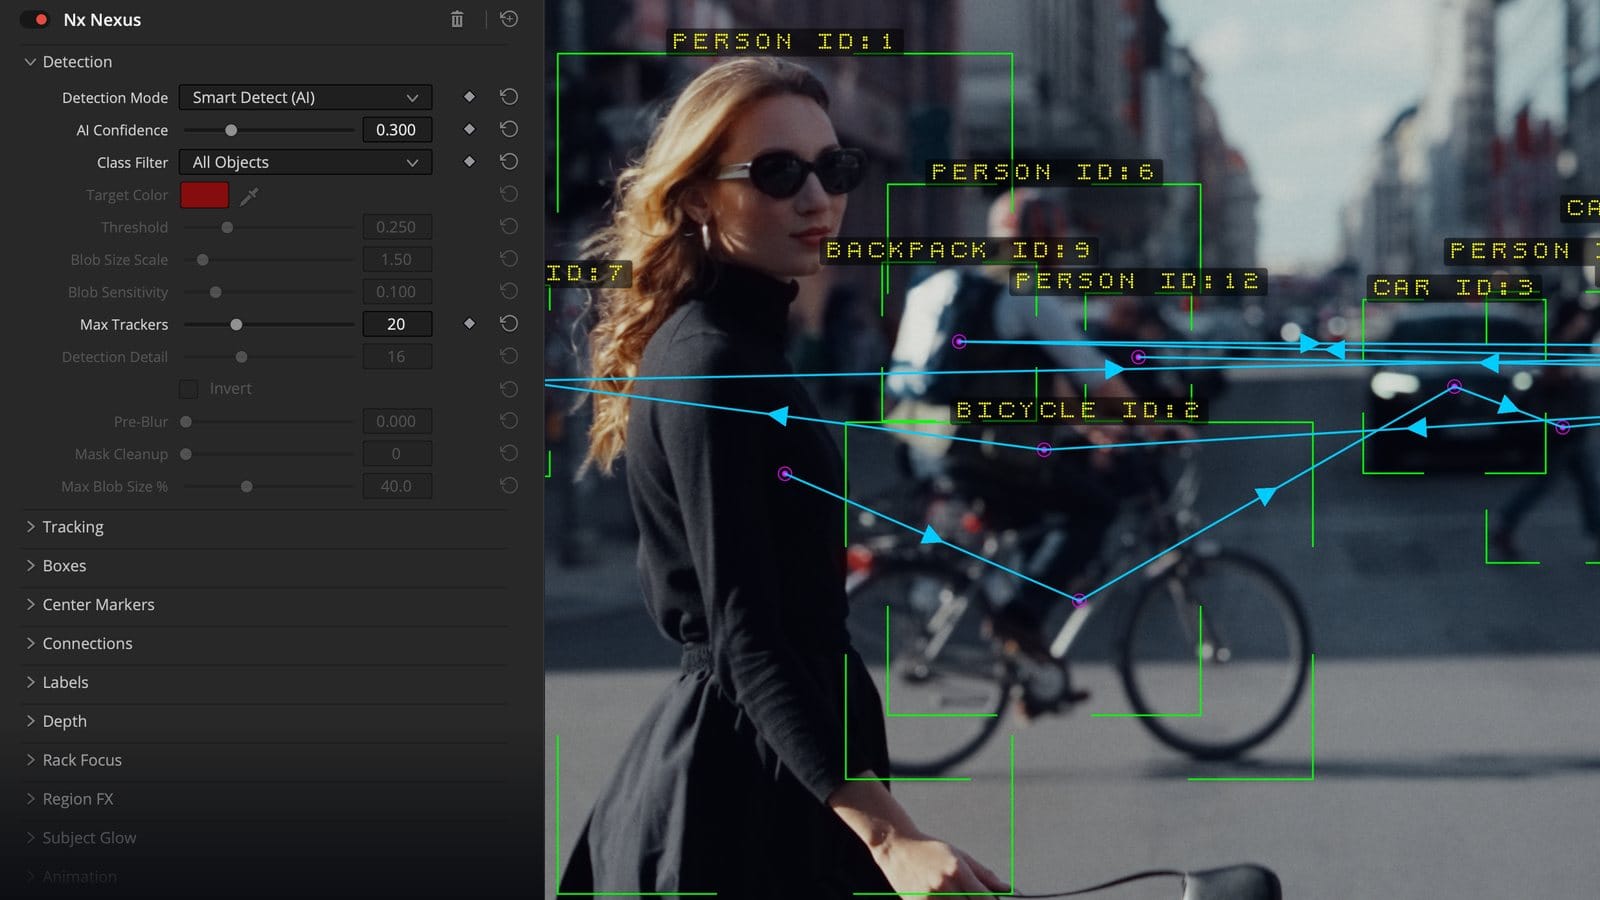Click the Threshold value field 0.250
The width and height of the screenshot is (1600, 900).
pos(397,227)
